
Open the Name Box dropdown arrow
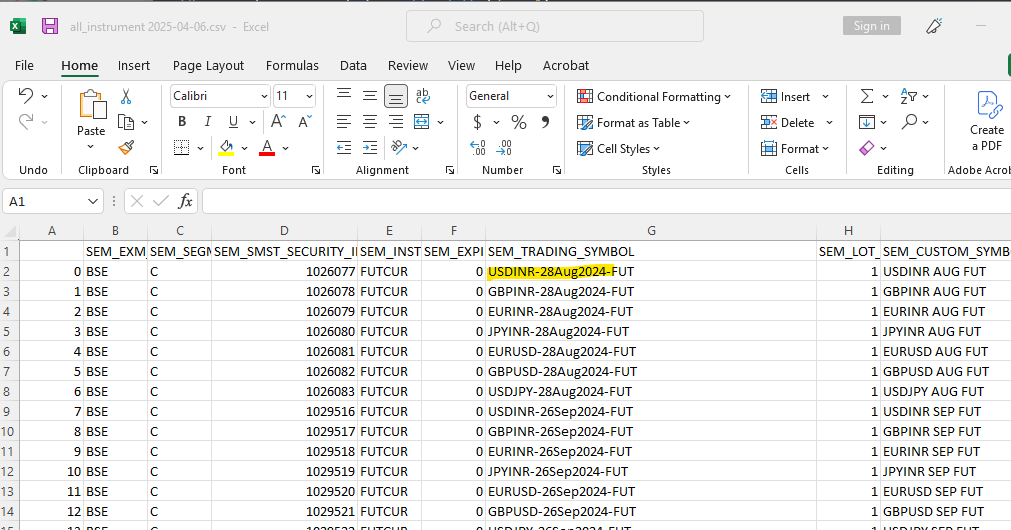(x=93, y=202)
